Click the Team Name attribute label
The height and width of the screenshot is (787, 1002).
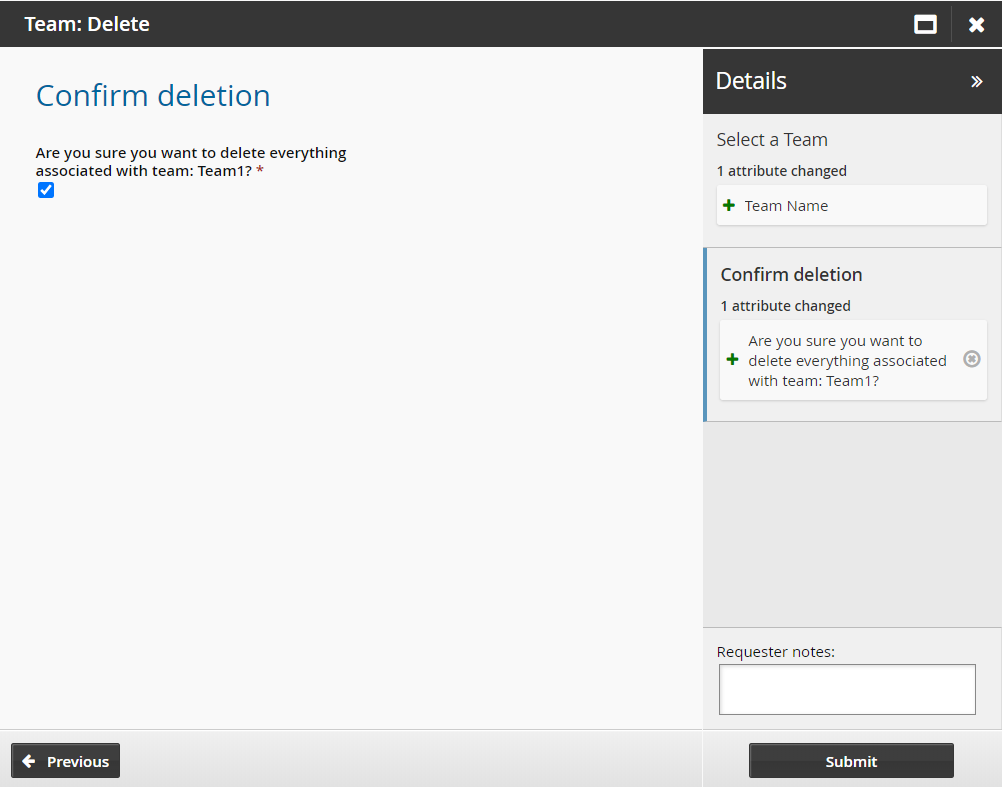tap(786, 205)
